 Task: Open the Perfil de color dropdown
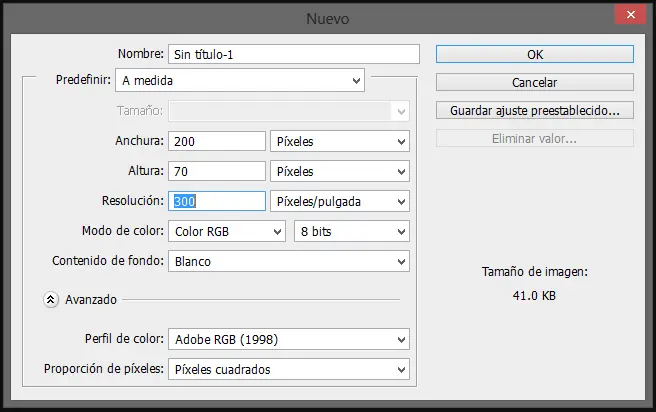288,339
